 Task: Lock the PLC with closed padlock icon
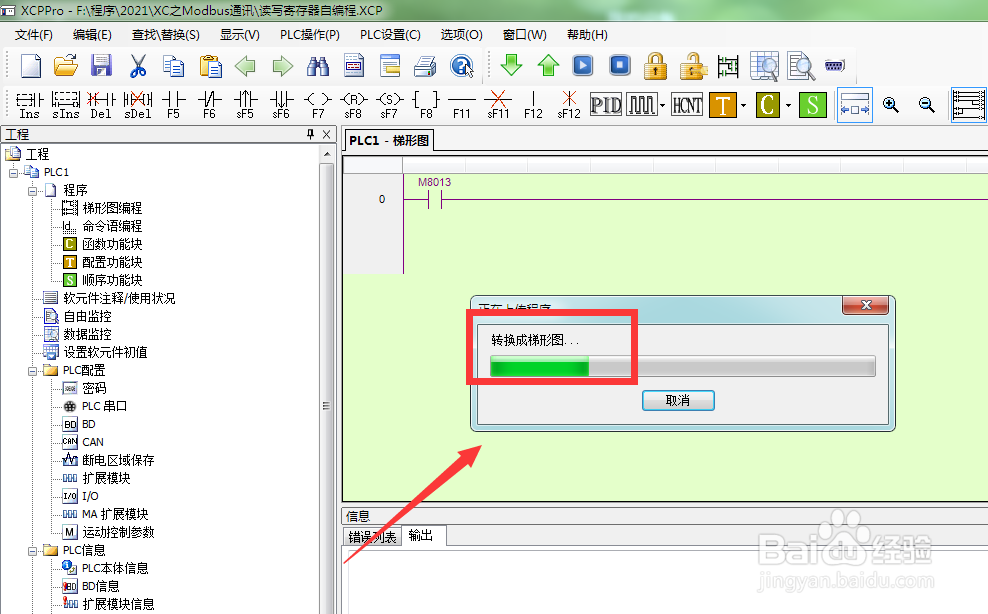[x=655, y=66]
